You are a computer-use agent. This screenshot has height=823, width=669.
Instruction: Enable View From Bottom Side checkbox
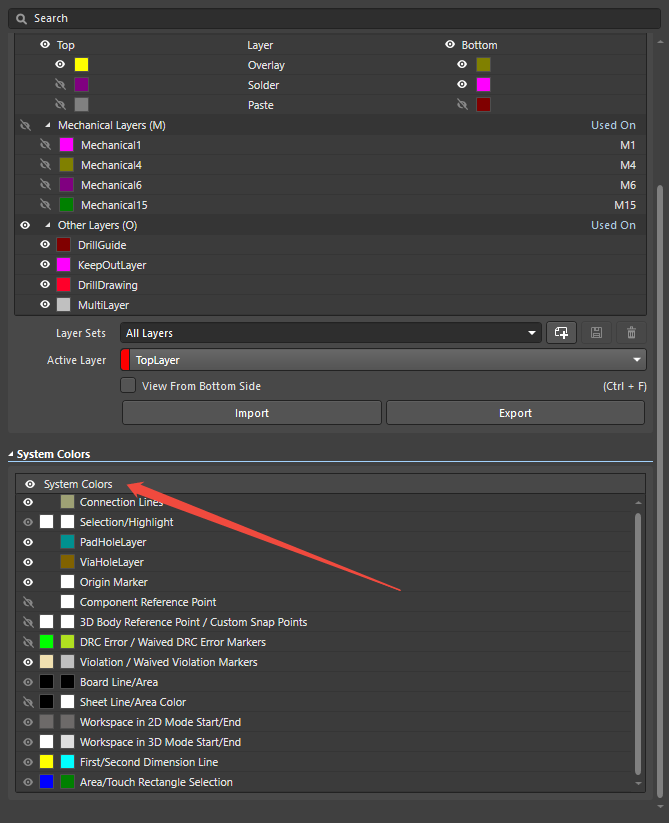(x=128, y=386)
